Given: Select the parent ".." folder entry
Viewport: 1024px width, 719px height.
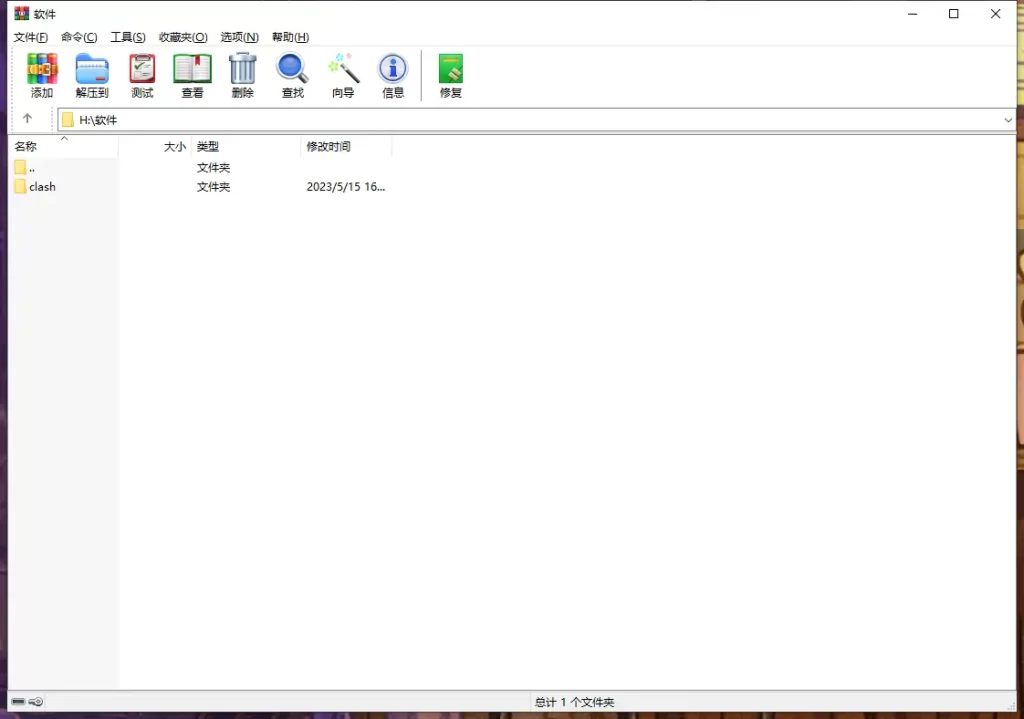Looking at the screenshot, I should [31, 168].
